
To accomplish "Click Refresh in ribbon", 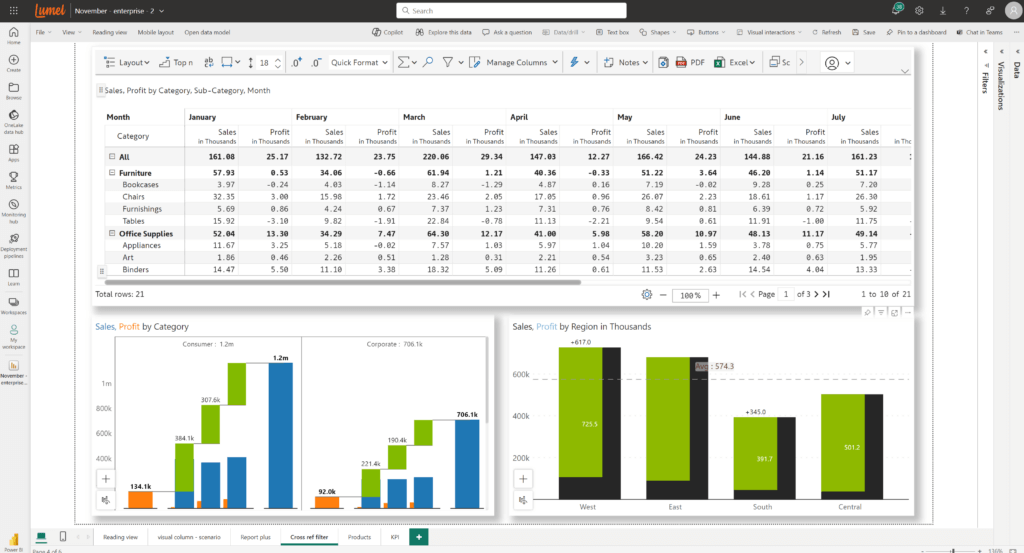I will point(826,32).
